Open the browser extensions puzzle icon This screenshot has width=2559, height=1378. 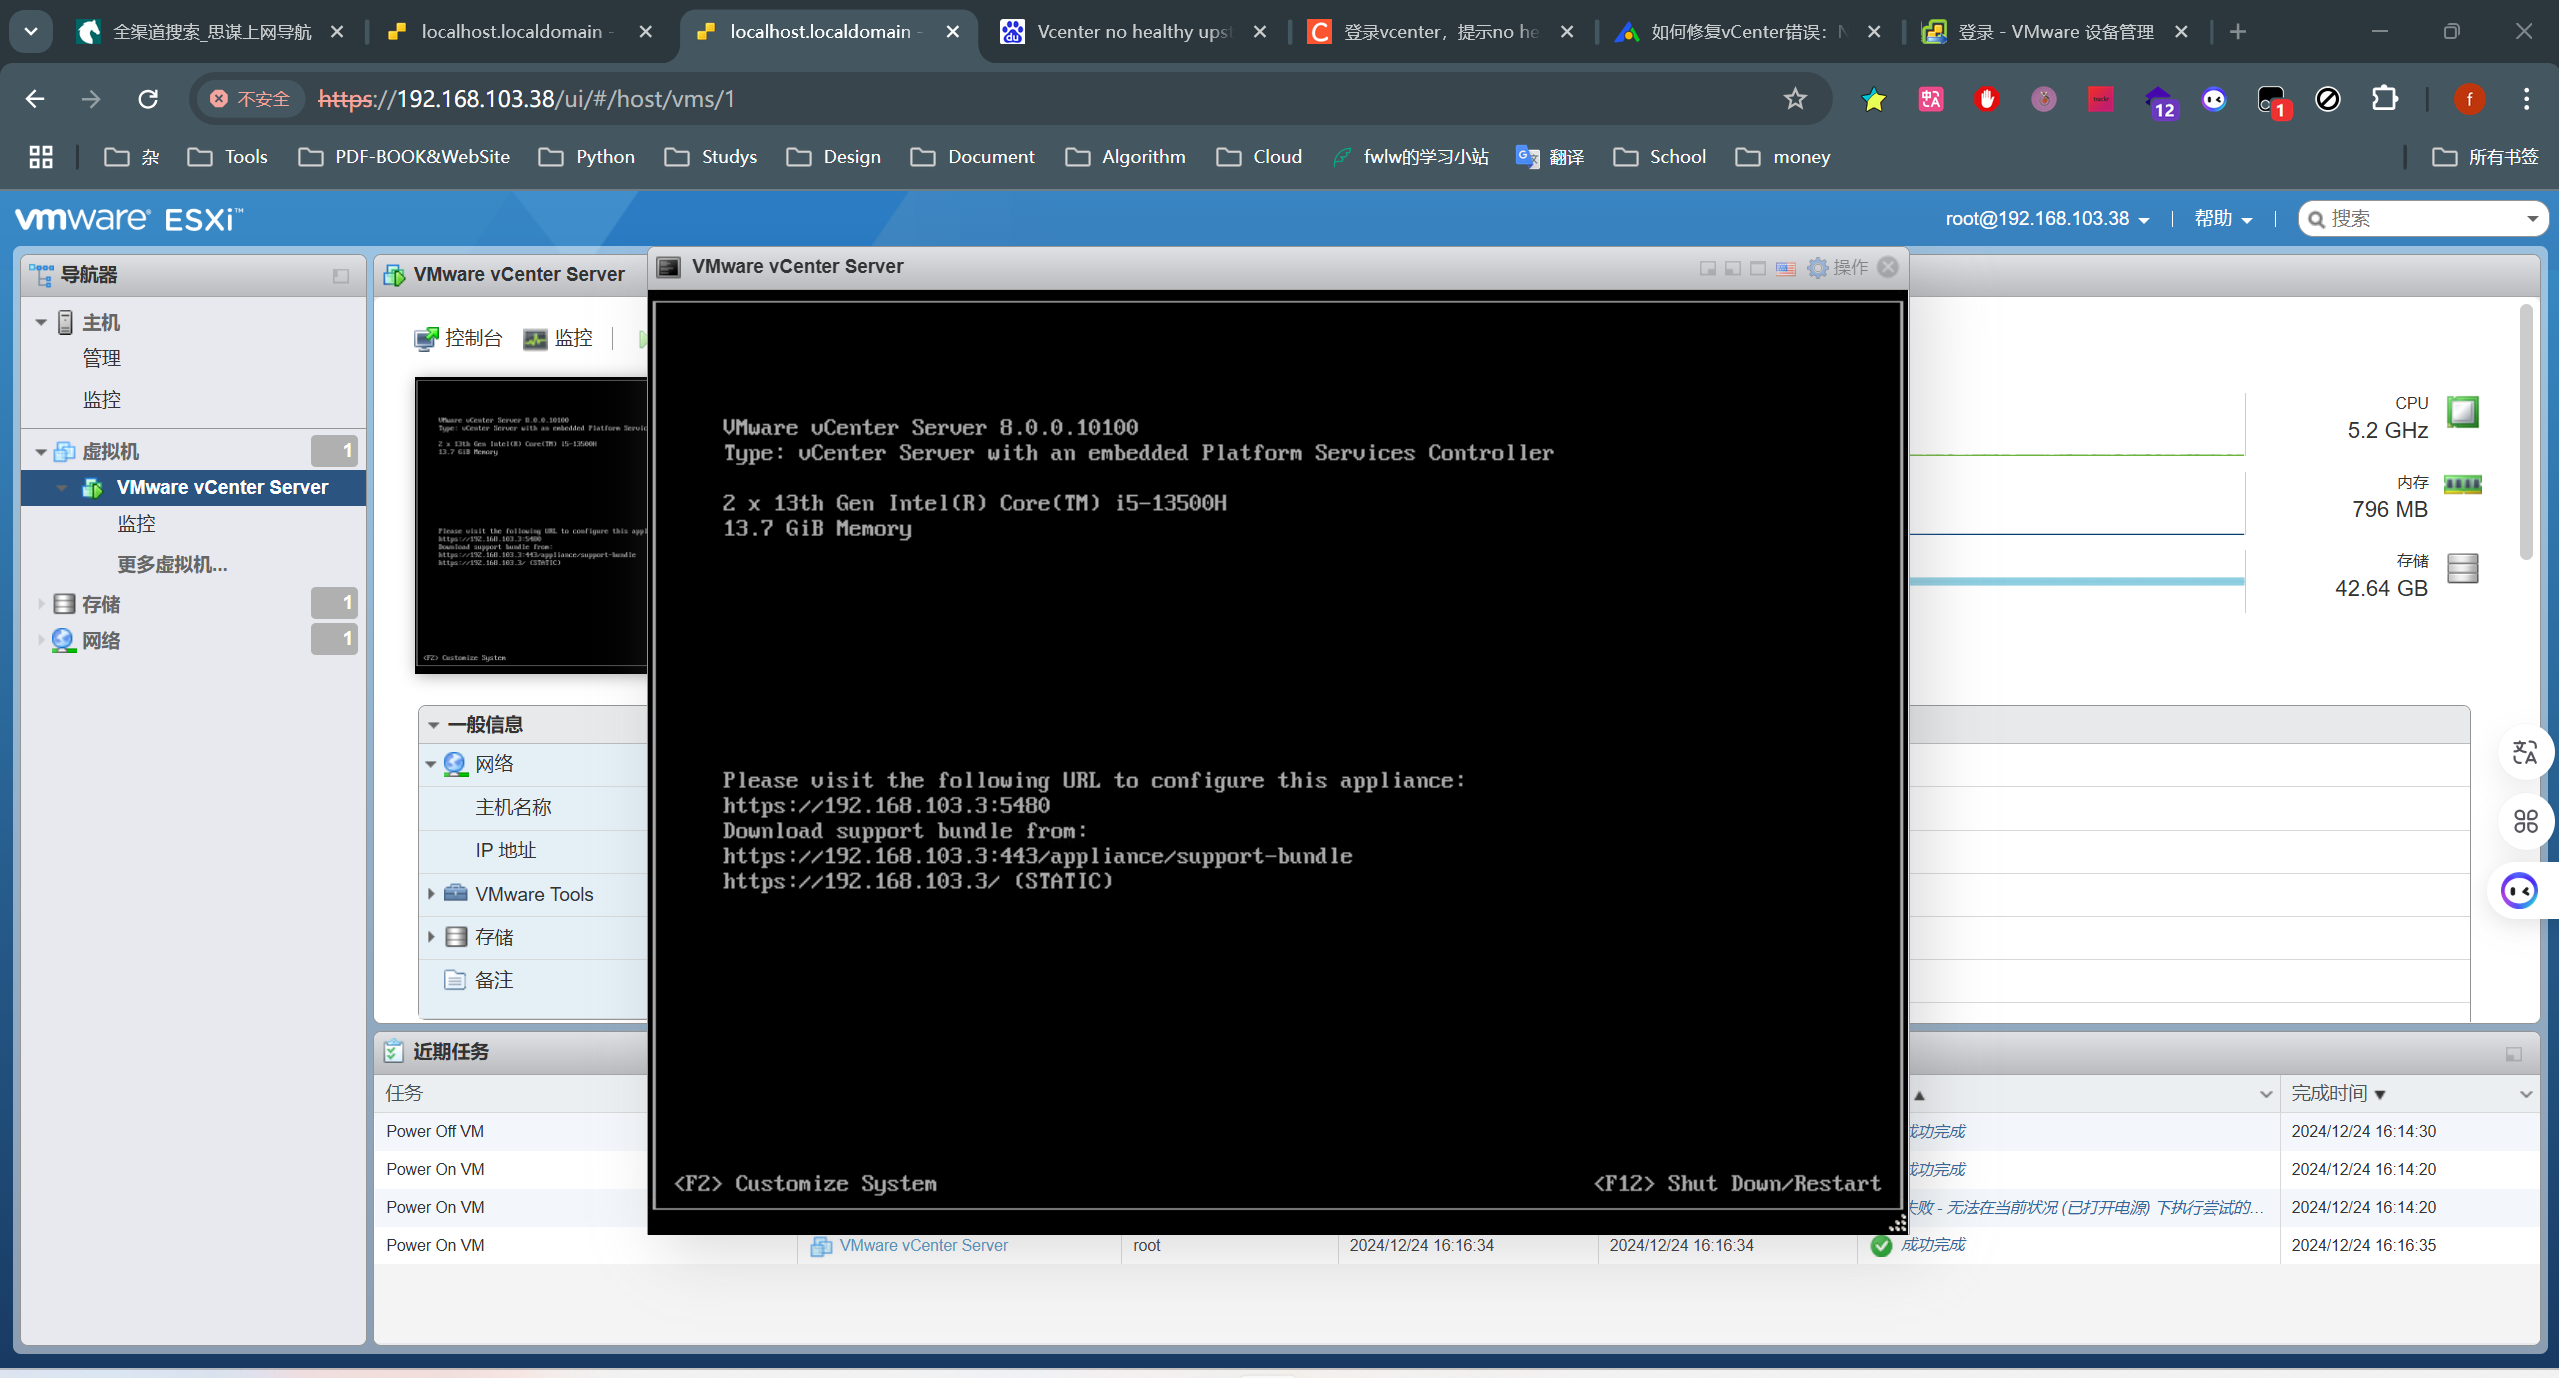[x=2385, y=99]
